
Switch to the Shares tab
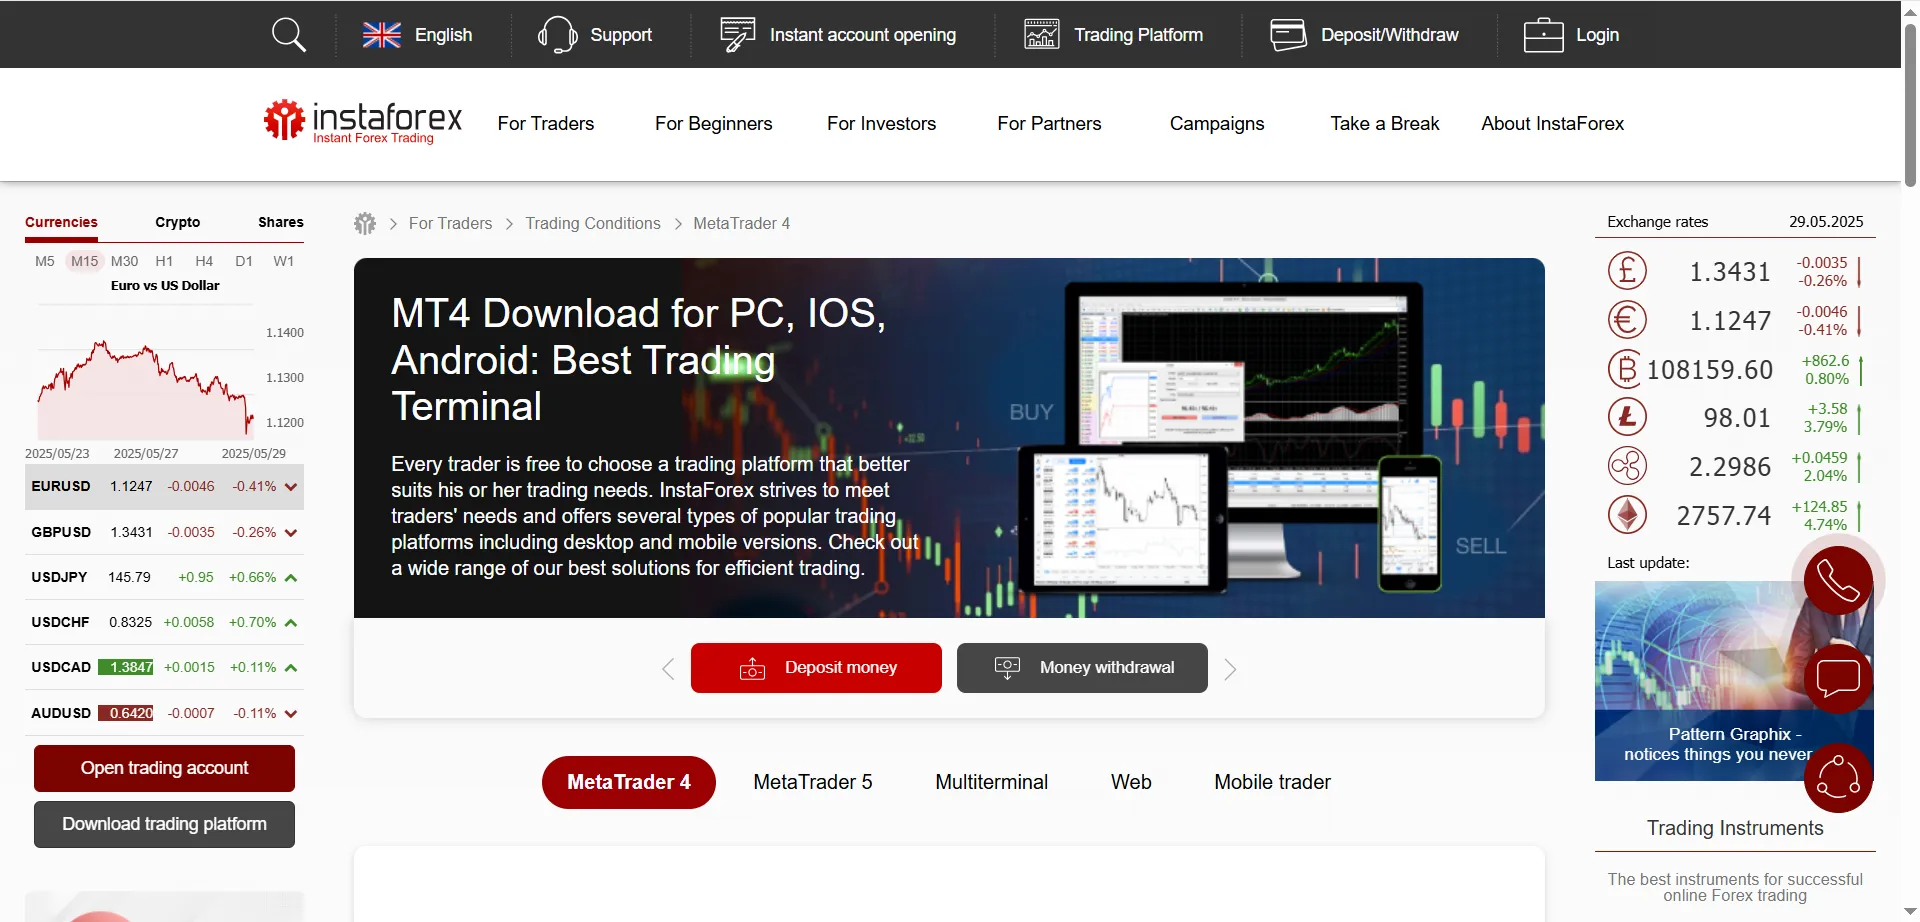(x=281, y=222)
